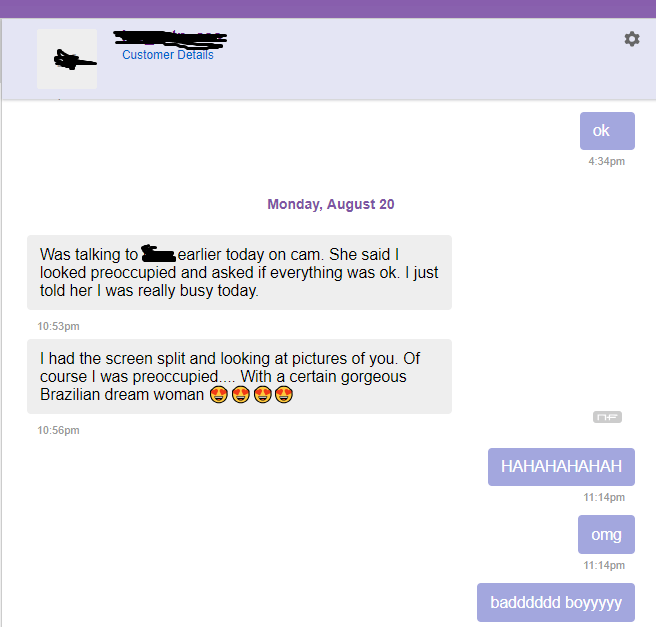This screenshot has width=656, height=627.
Task: Open the settings gear icon
Action: (632, 39)
